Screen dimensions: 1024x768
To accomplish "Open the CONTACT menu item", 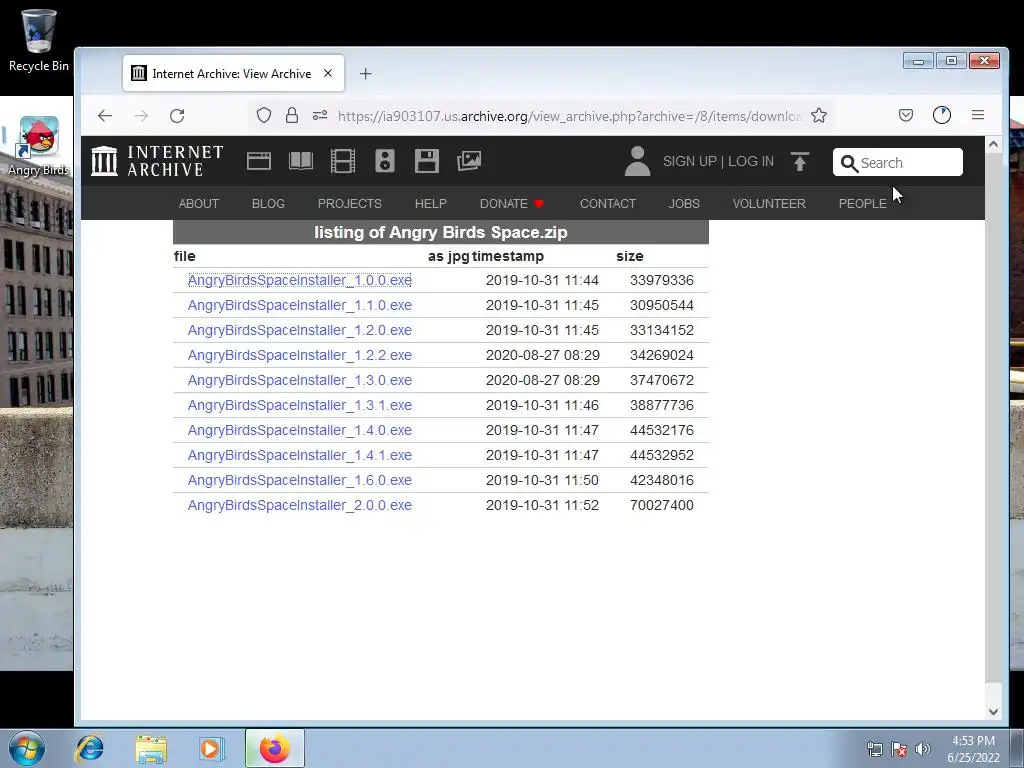I will pos(607,204).
